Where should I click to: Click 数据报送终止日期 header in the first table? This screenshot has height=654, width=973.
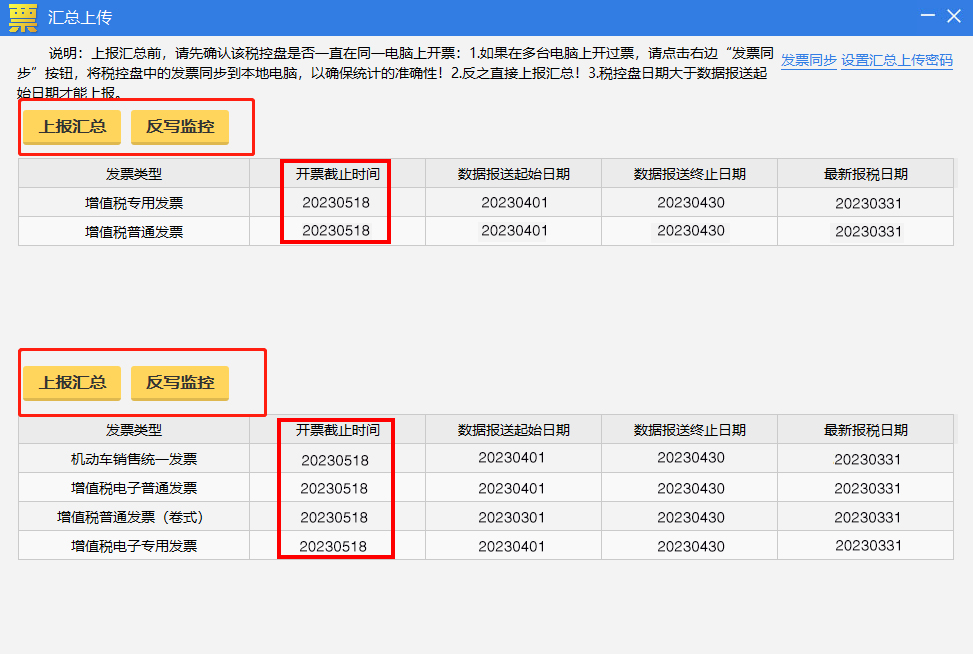[689, 174]
